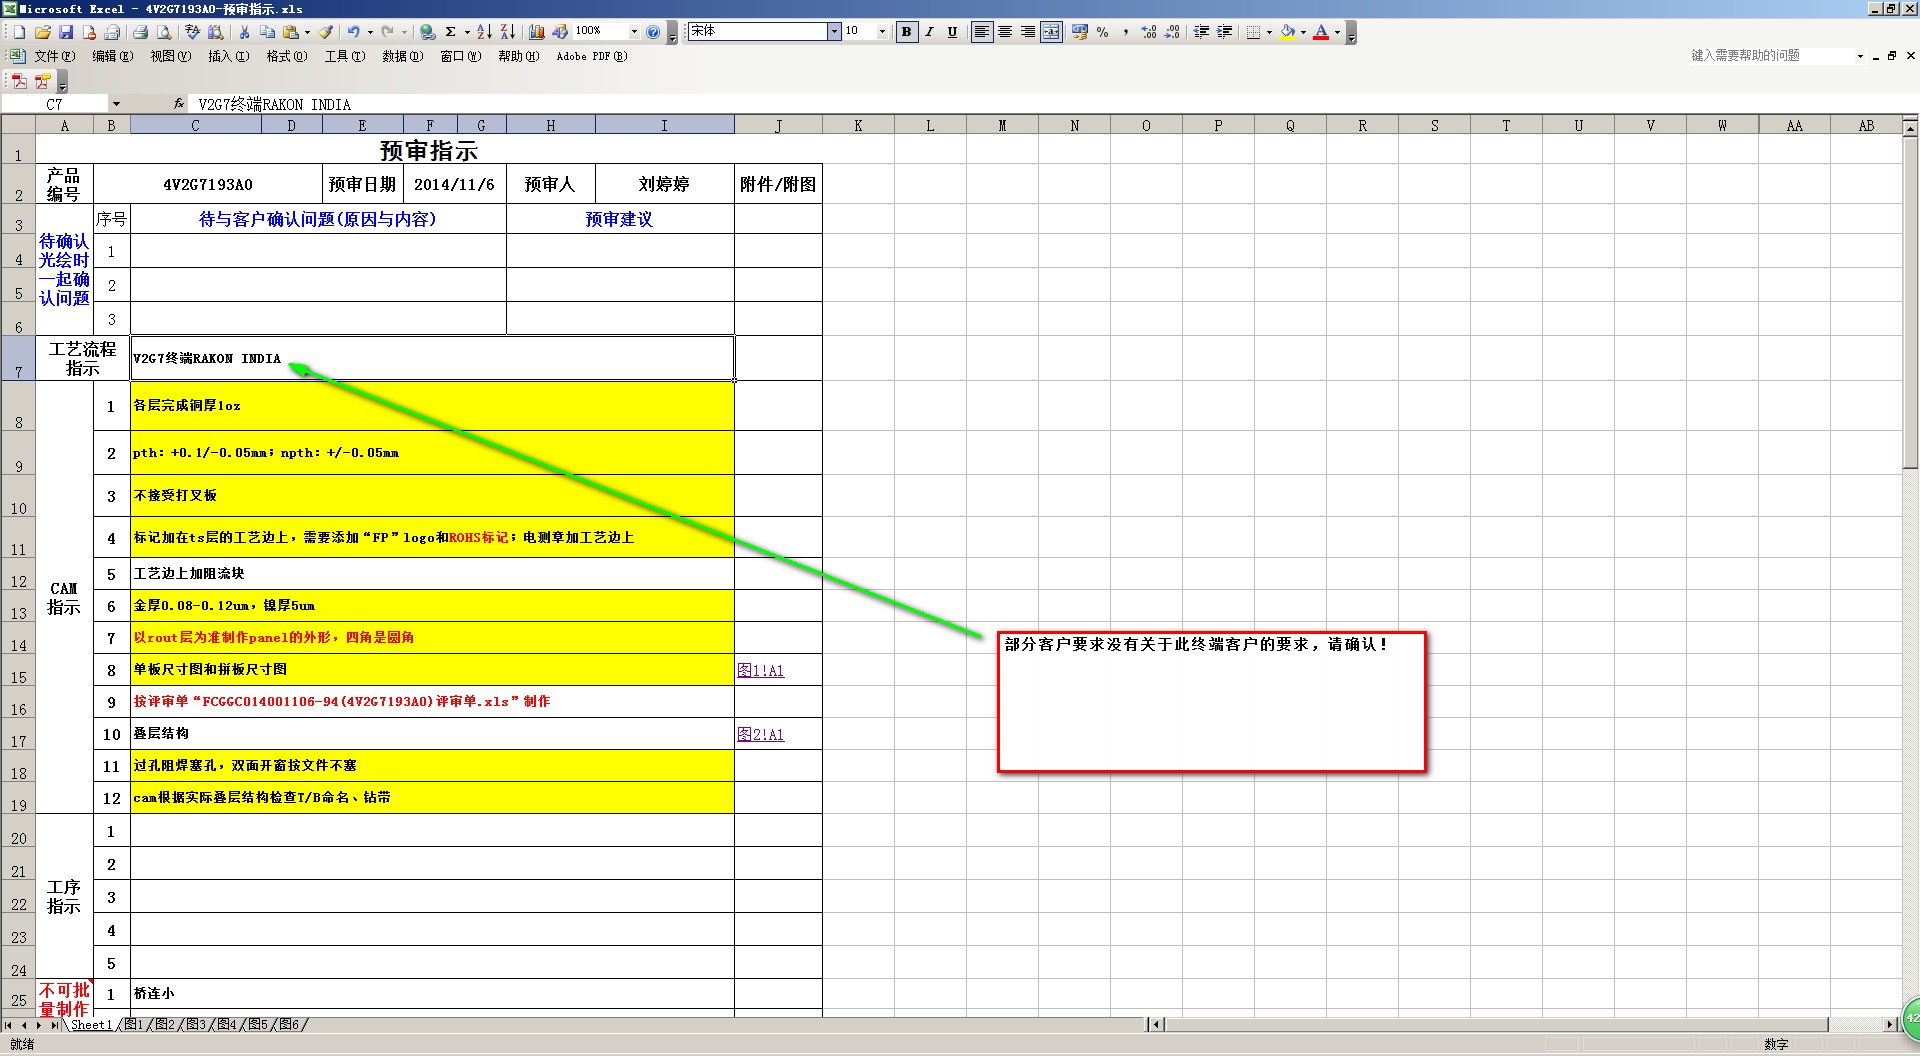Open the fill color palette arrow
The image size is (1920, 1056).
coord(1303,32)
